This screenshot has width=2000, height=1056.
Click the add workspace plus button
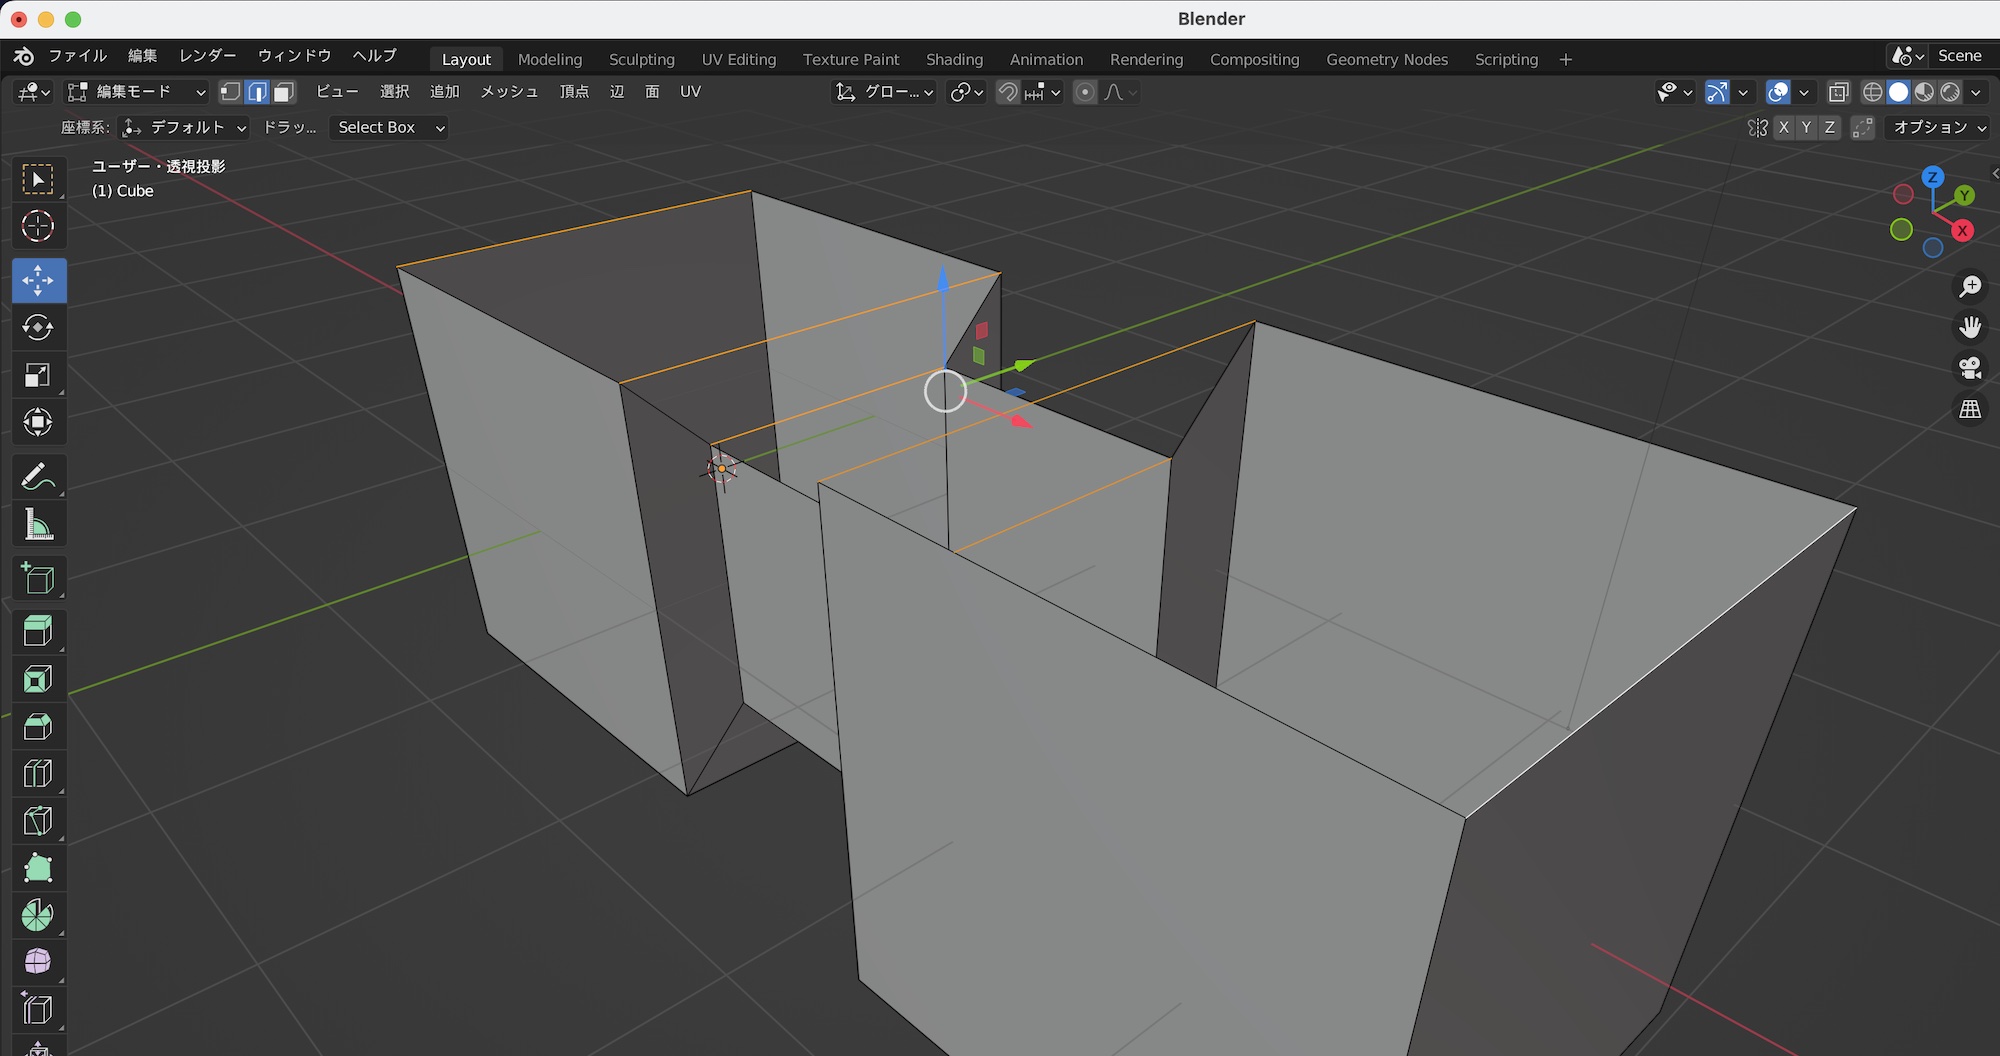(x=1565, y=59)
